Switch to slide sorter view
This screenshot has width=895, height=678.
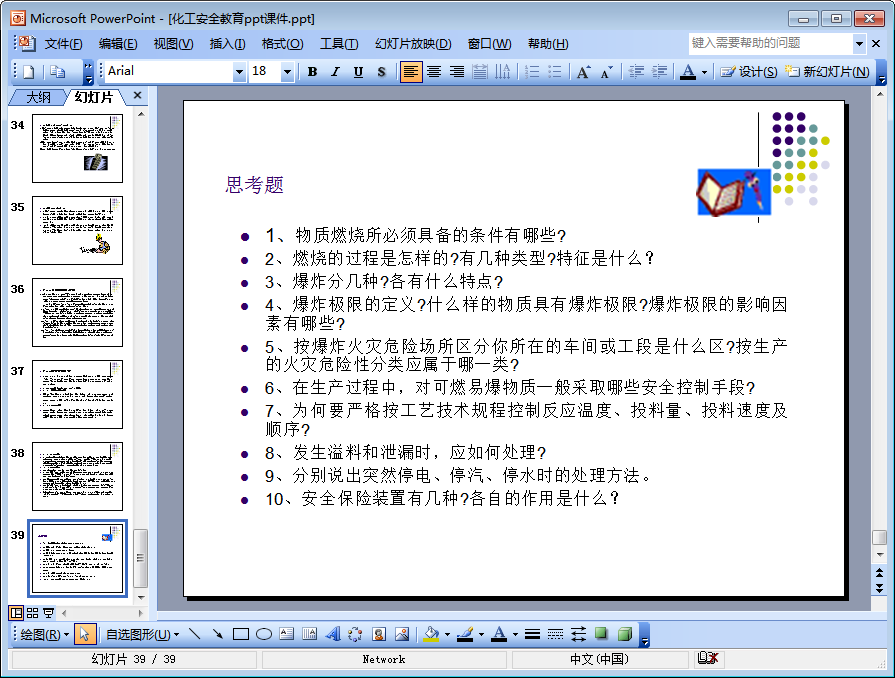[x=33, y=613]
